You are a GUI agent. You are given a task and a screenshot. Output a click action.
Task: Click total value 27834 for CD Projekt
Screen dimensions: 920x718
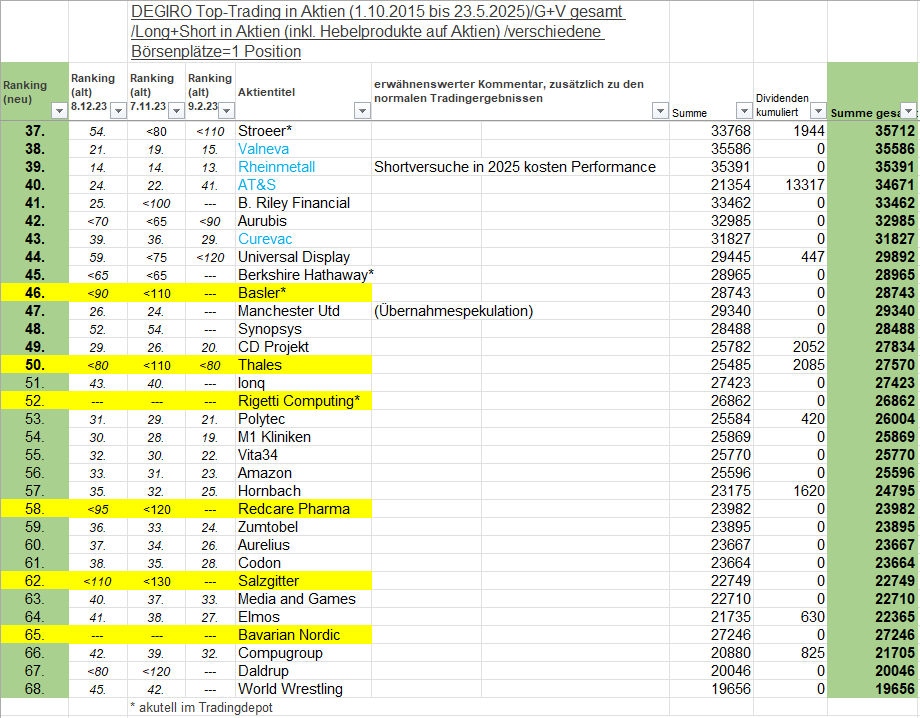click(x=895, y=347)
